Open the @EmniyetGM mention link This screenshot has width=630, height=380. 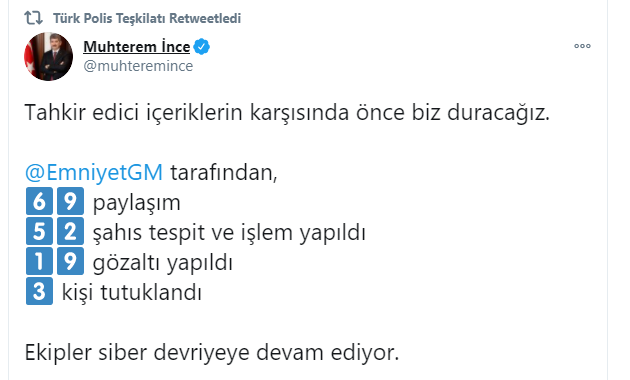[94, 173]
